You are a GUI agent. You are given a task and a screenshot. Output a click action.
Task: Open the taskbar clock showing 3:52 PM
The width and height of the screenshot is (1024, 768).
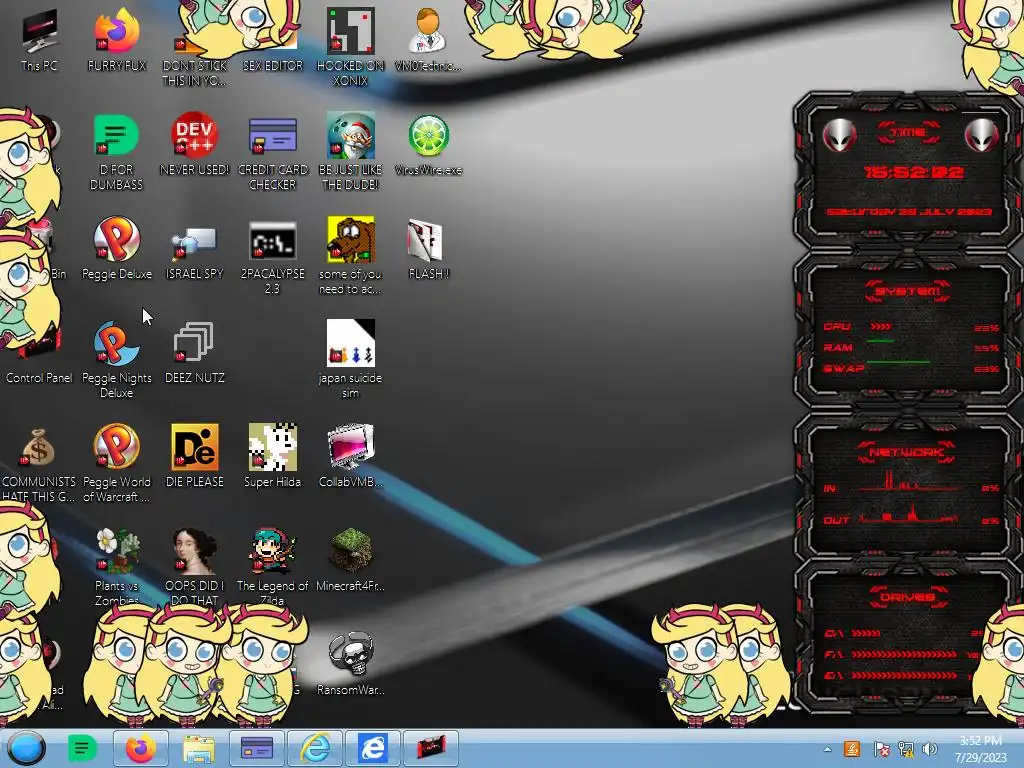[x=981, y=749]
